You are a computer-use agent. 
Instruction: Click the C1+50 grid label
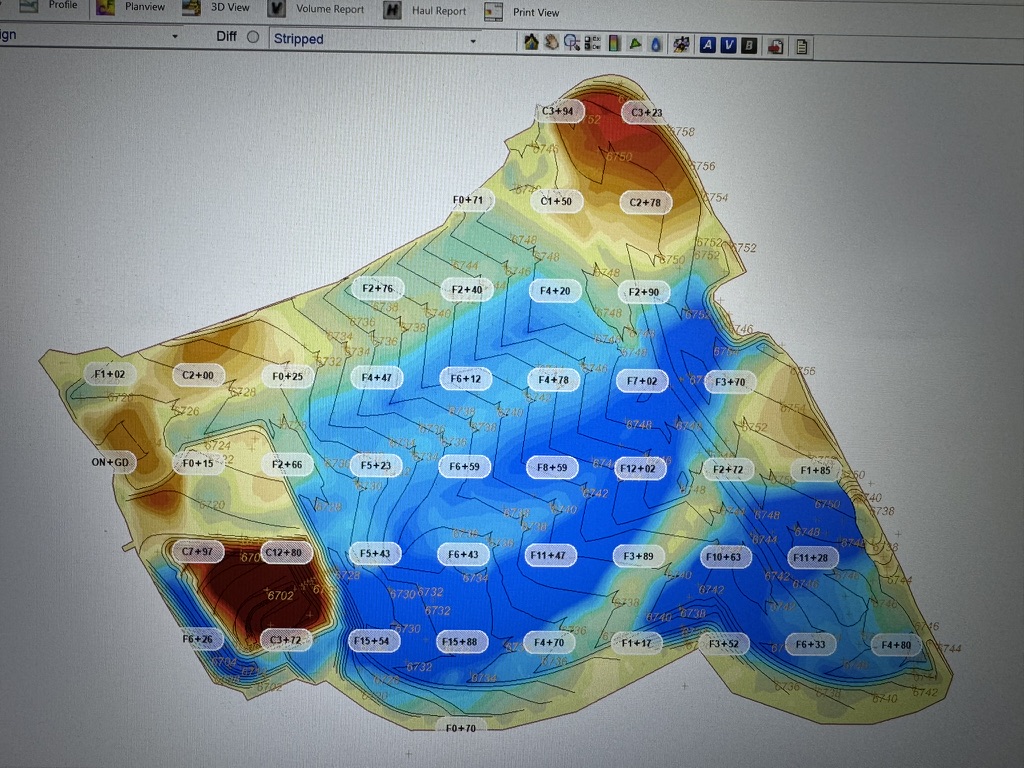click(556, 201)
